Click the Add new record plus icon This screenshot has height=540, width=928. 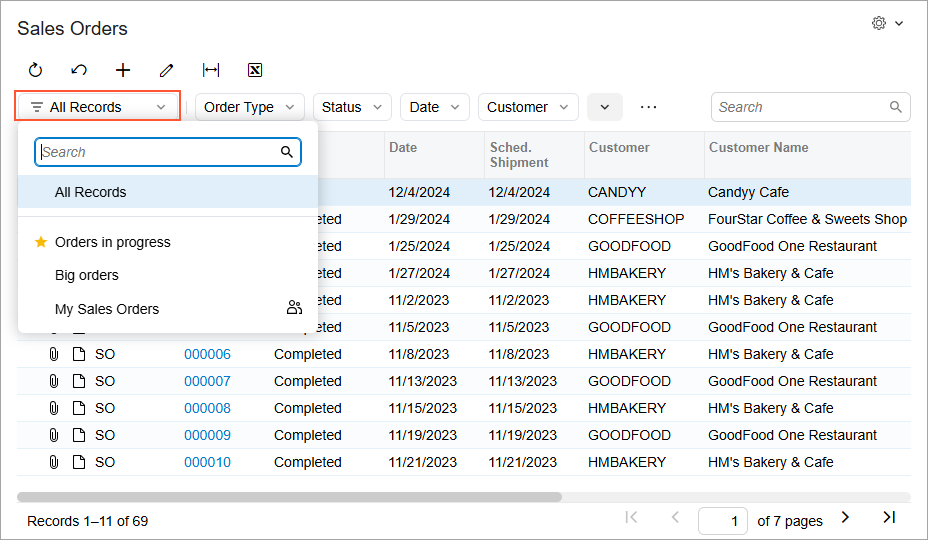click(123, 70)
